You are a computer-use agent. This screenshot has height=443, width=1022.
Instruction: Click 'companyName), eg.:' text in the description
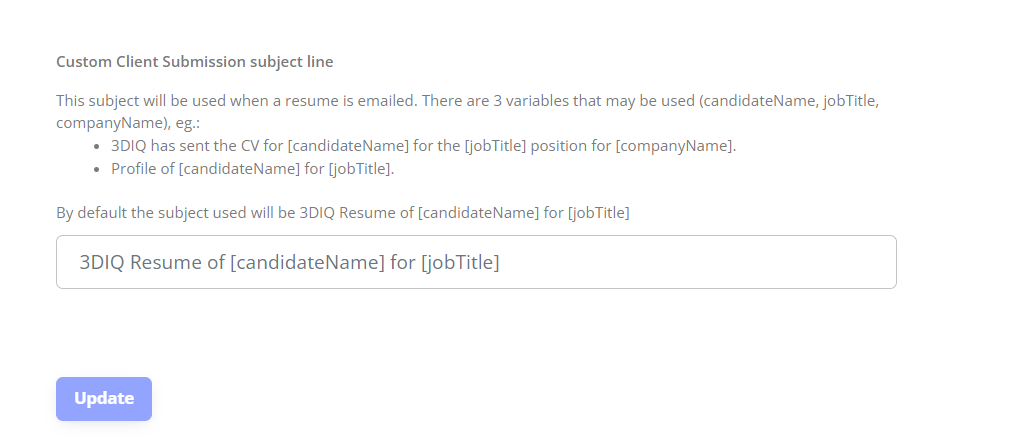pyautogui.click(x=128, y=123)
